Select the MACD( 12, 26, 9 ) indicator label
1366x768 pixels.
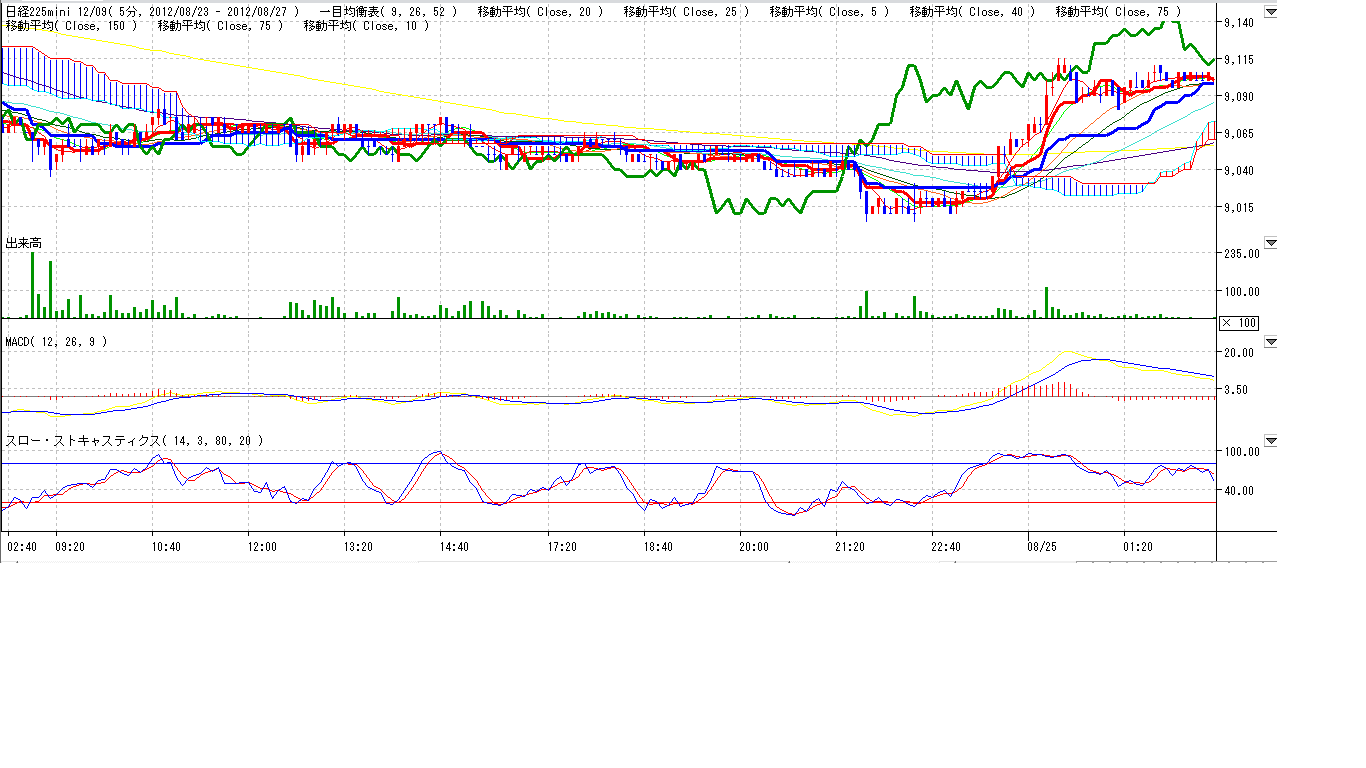click(x=57, y=342)
